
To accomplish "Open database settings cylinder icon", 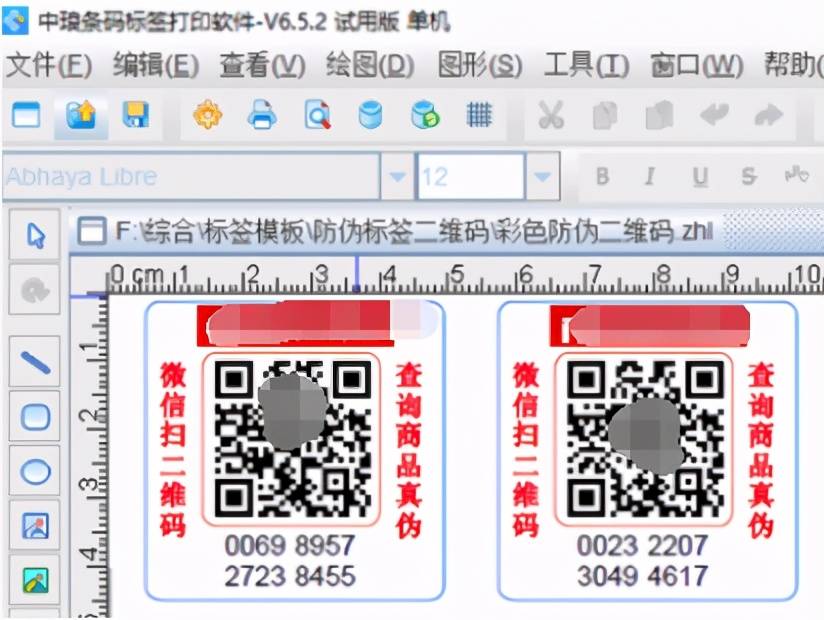I will 370,115.
